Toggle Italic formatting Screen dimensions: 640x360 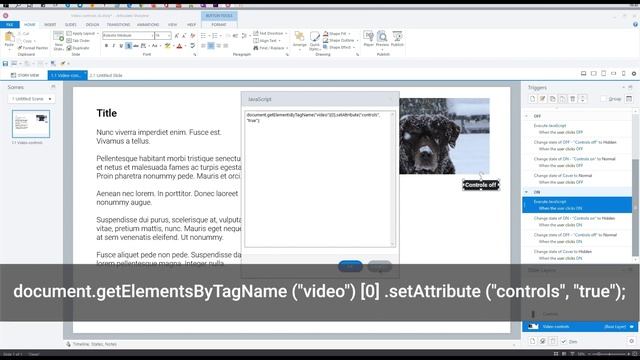114,46
